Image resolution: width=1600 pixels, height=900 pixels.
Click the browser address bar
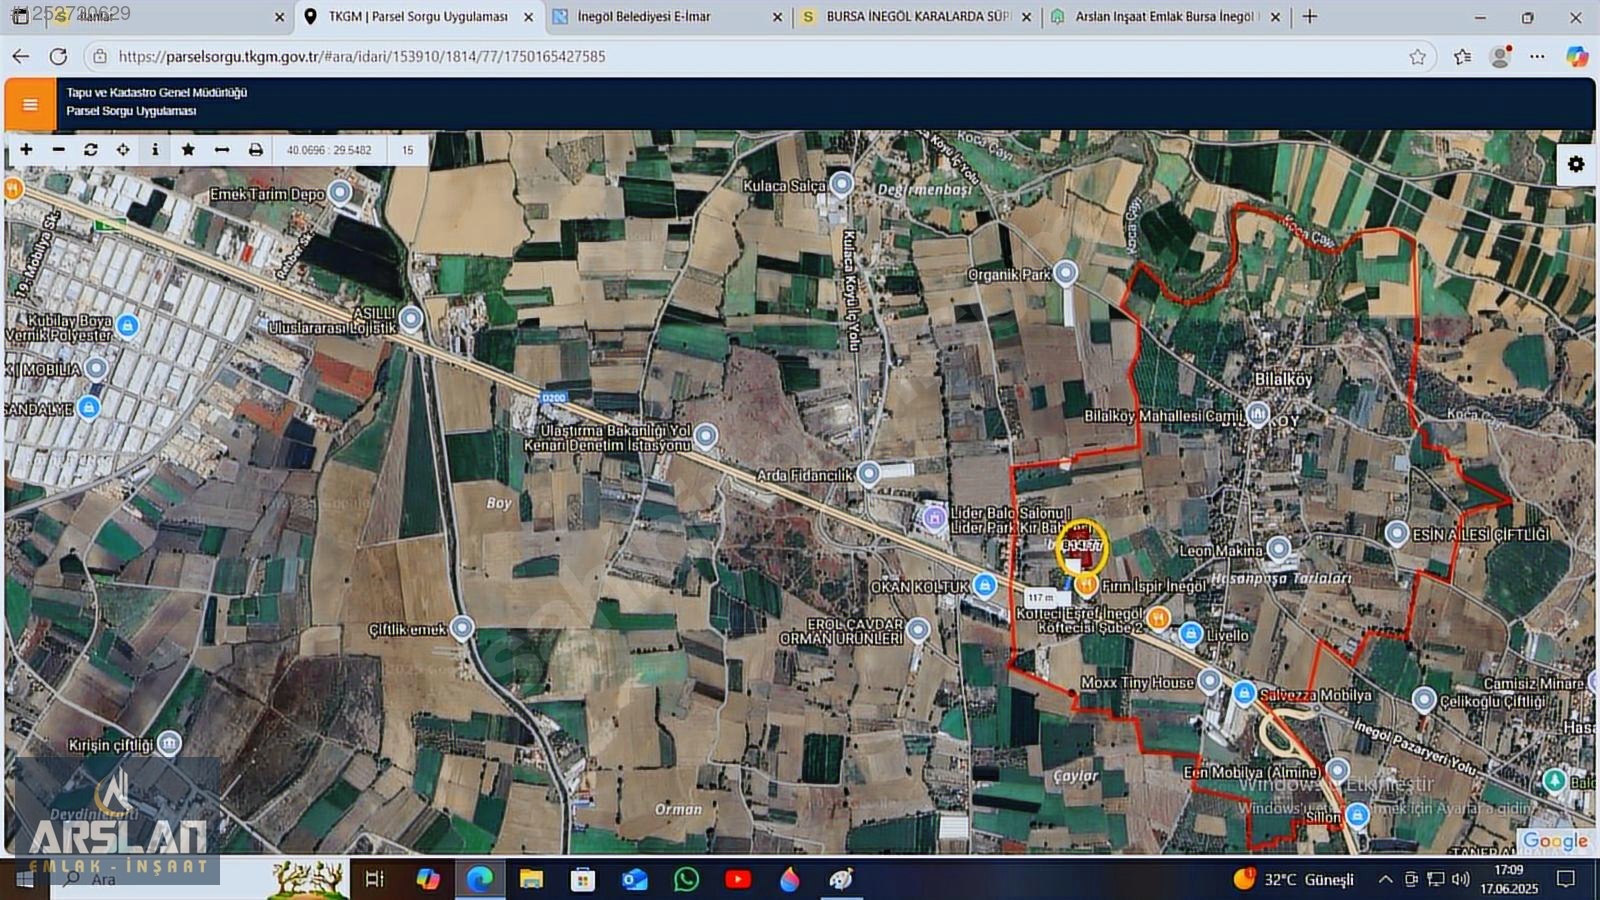click(760, 57)
